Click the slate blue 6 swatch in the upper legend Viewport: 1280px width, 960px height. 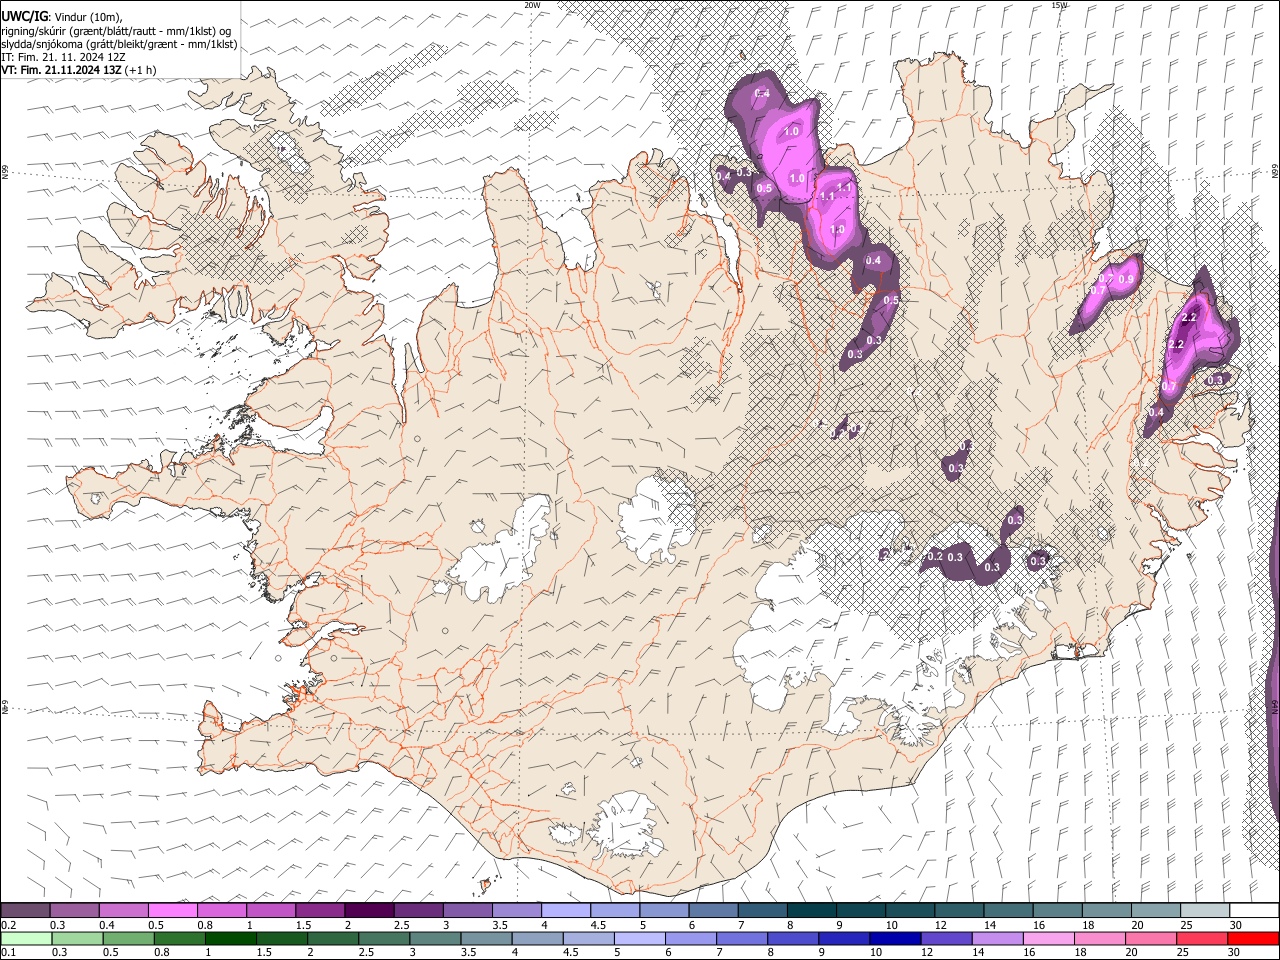click(713, 911)
